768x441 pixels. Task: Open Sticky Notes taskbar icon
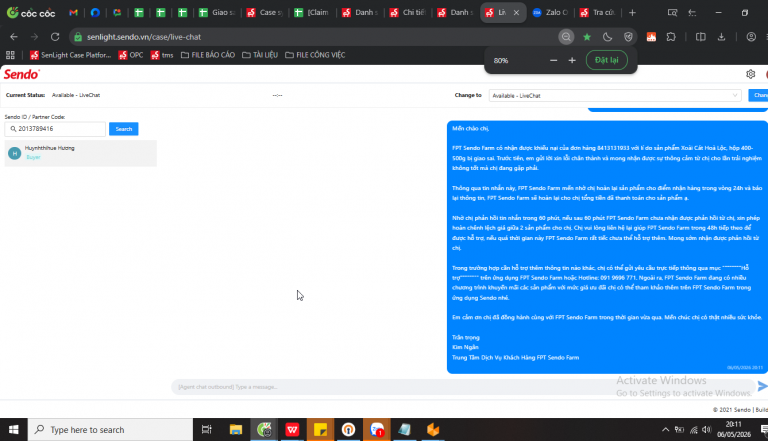pyautogui.click(x=320, y=430)
